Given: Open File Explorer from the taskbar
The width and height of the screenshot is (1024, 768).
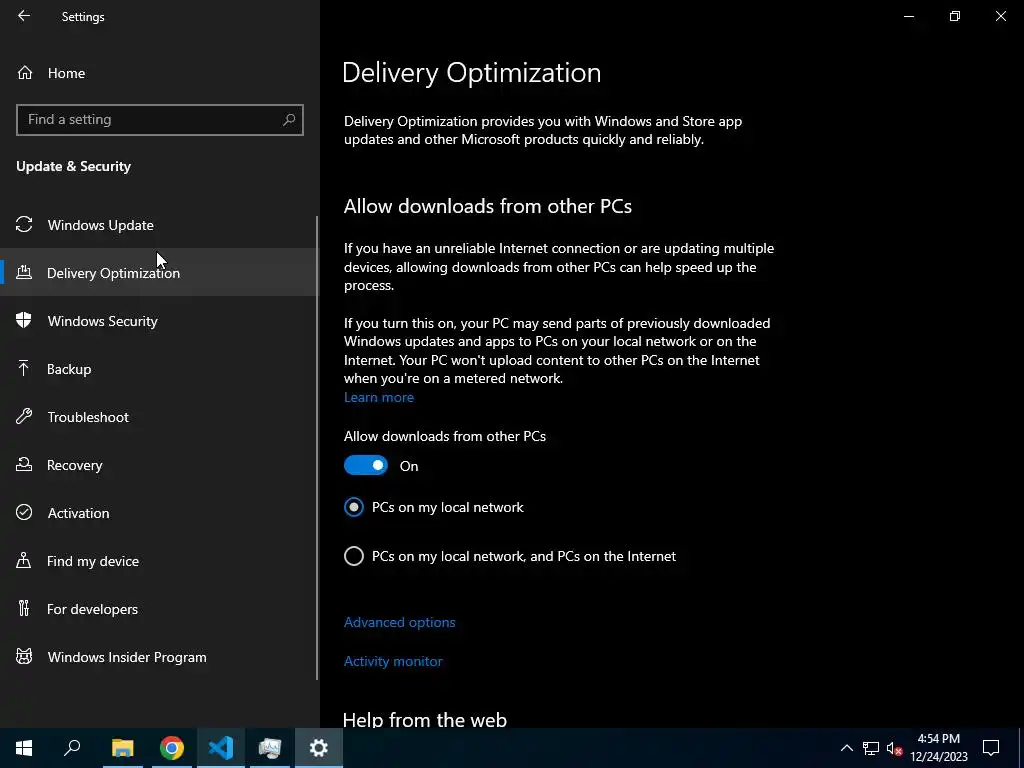Looking at the screenshot, I should (122, 748).
